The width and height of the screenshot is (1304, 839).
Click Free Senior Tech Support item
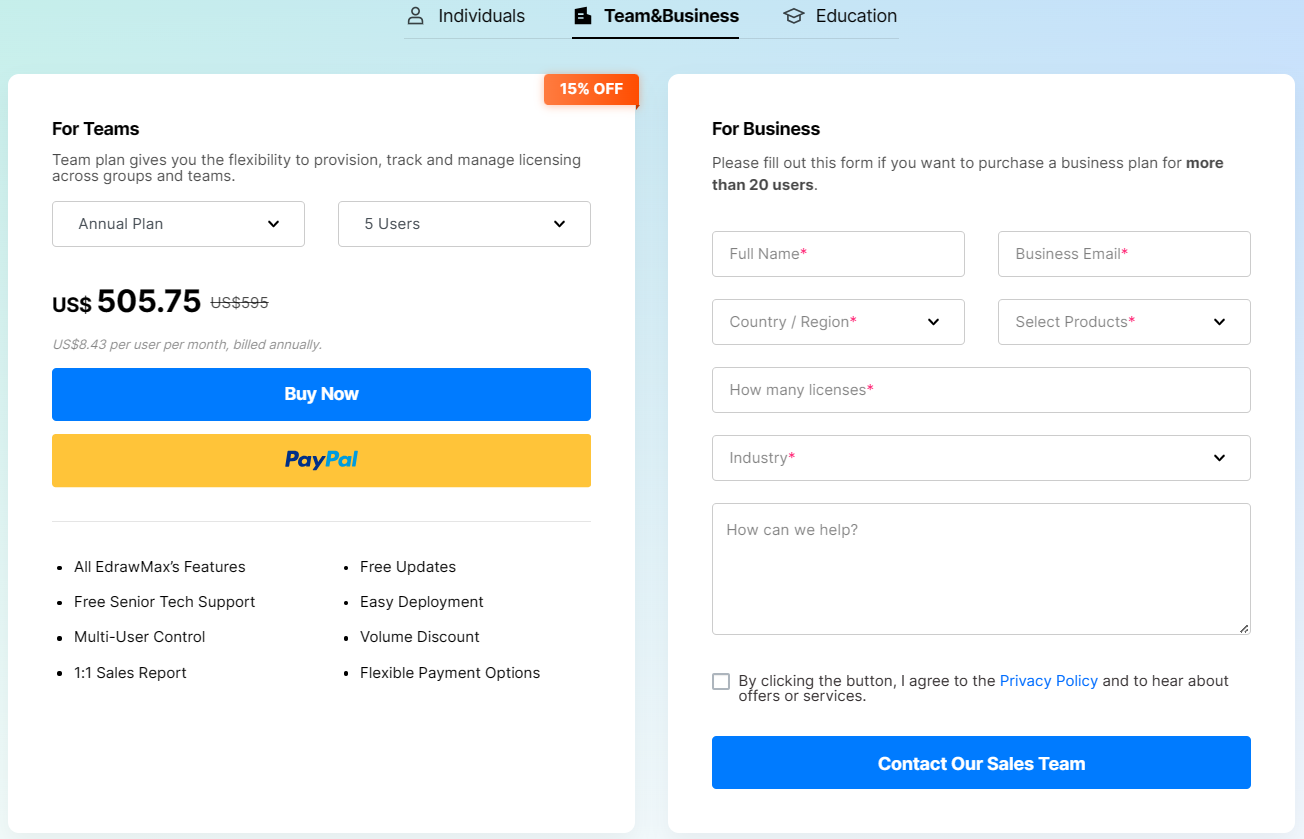point(164,602)
